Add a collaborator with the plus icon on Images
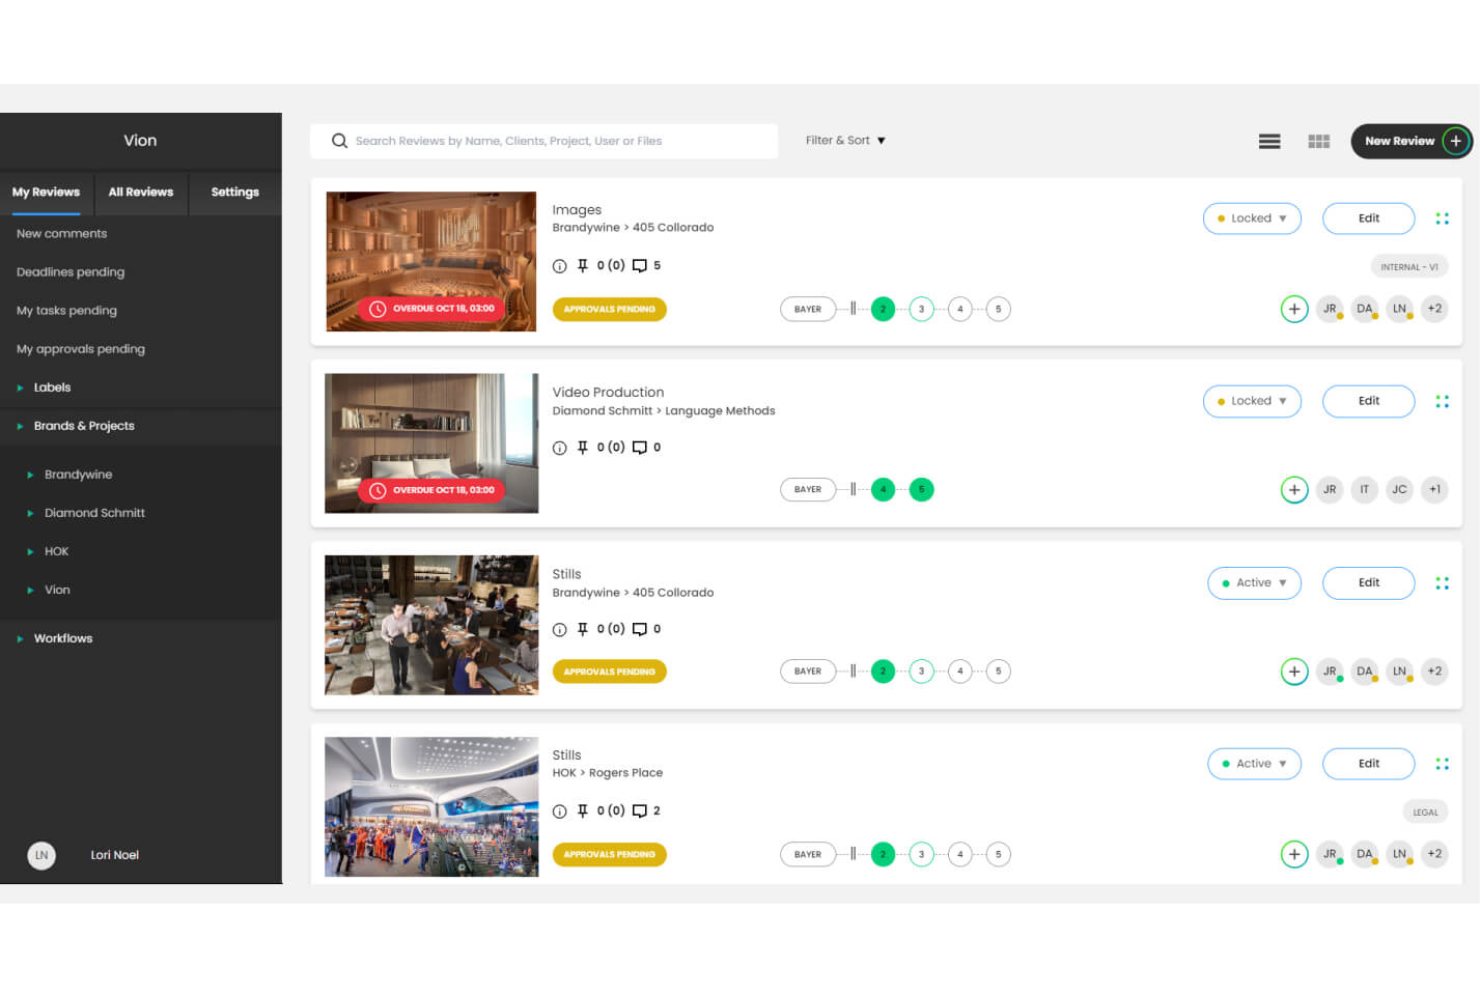 click(1294, 309)
